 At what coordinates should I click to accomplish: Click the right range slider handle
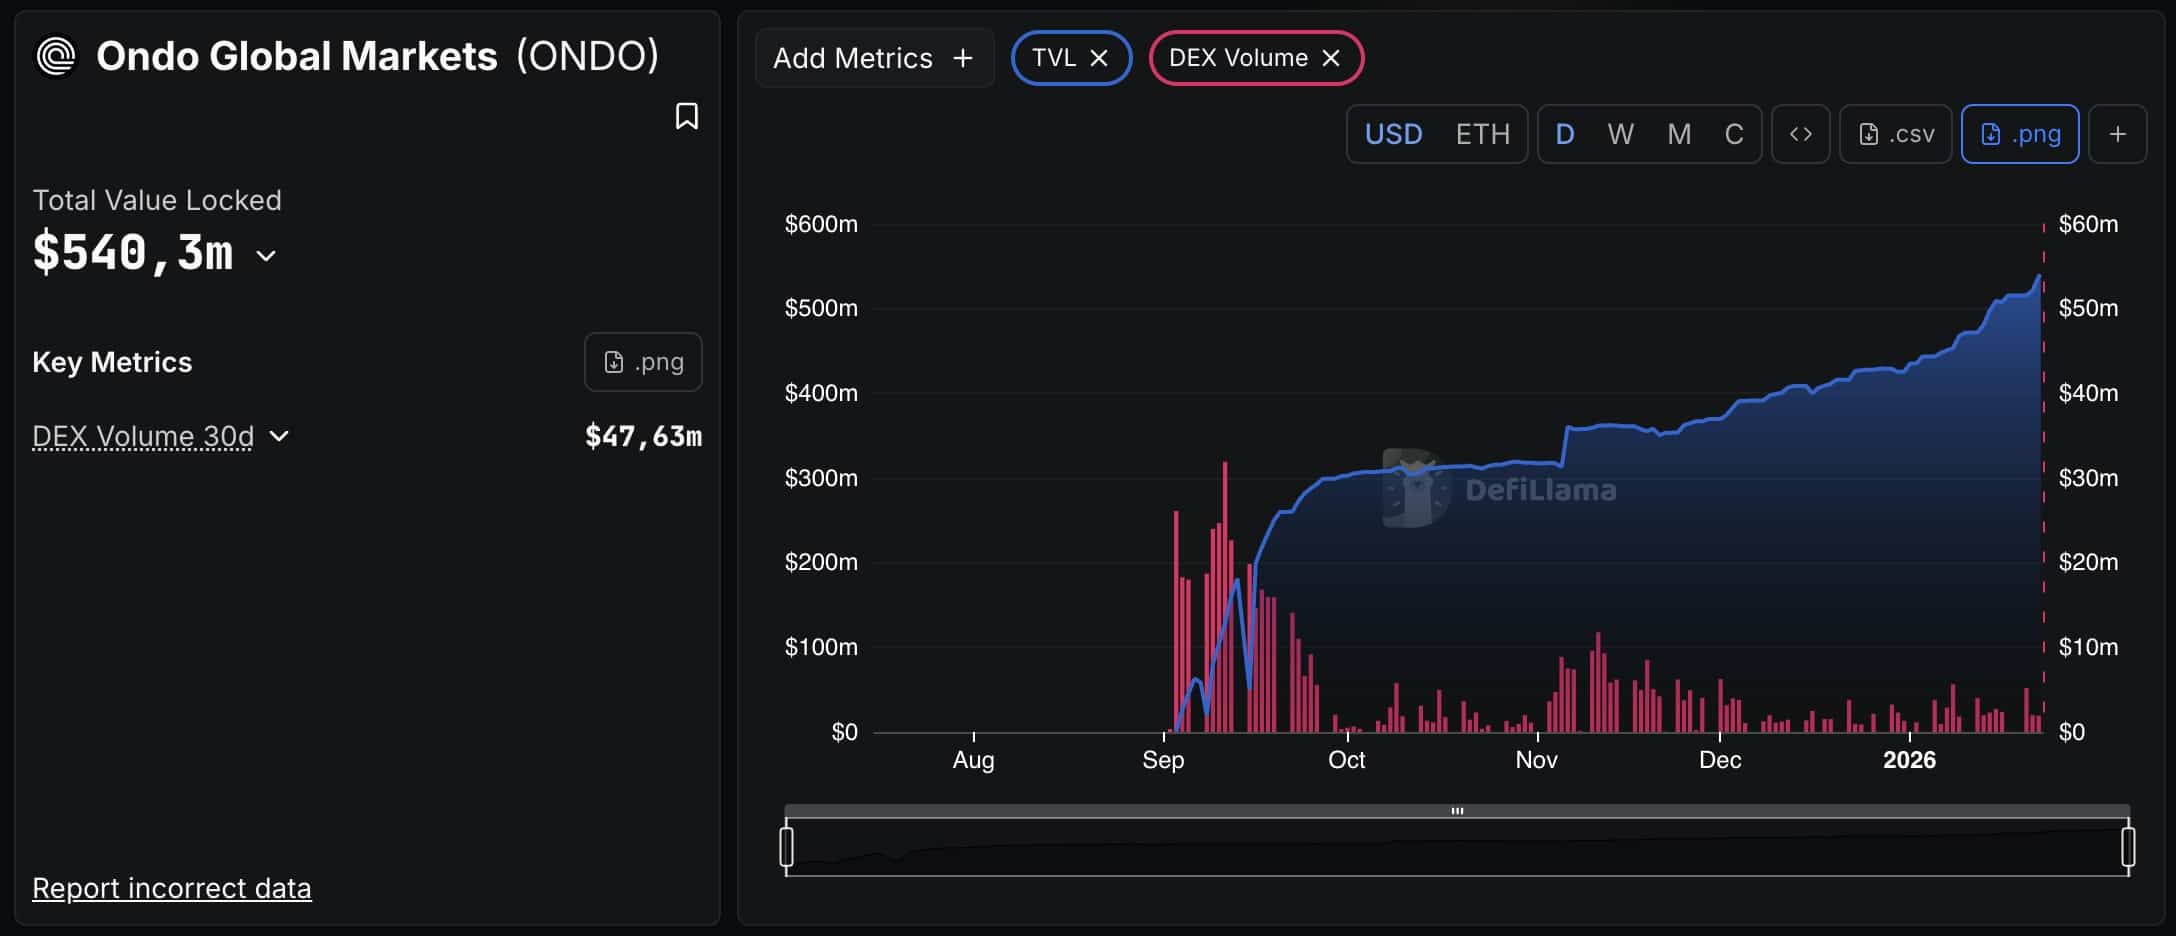[x=2128, y=847]
